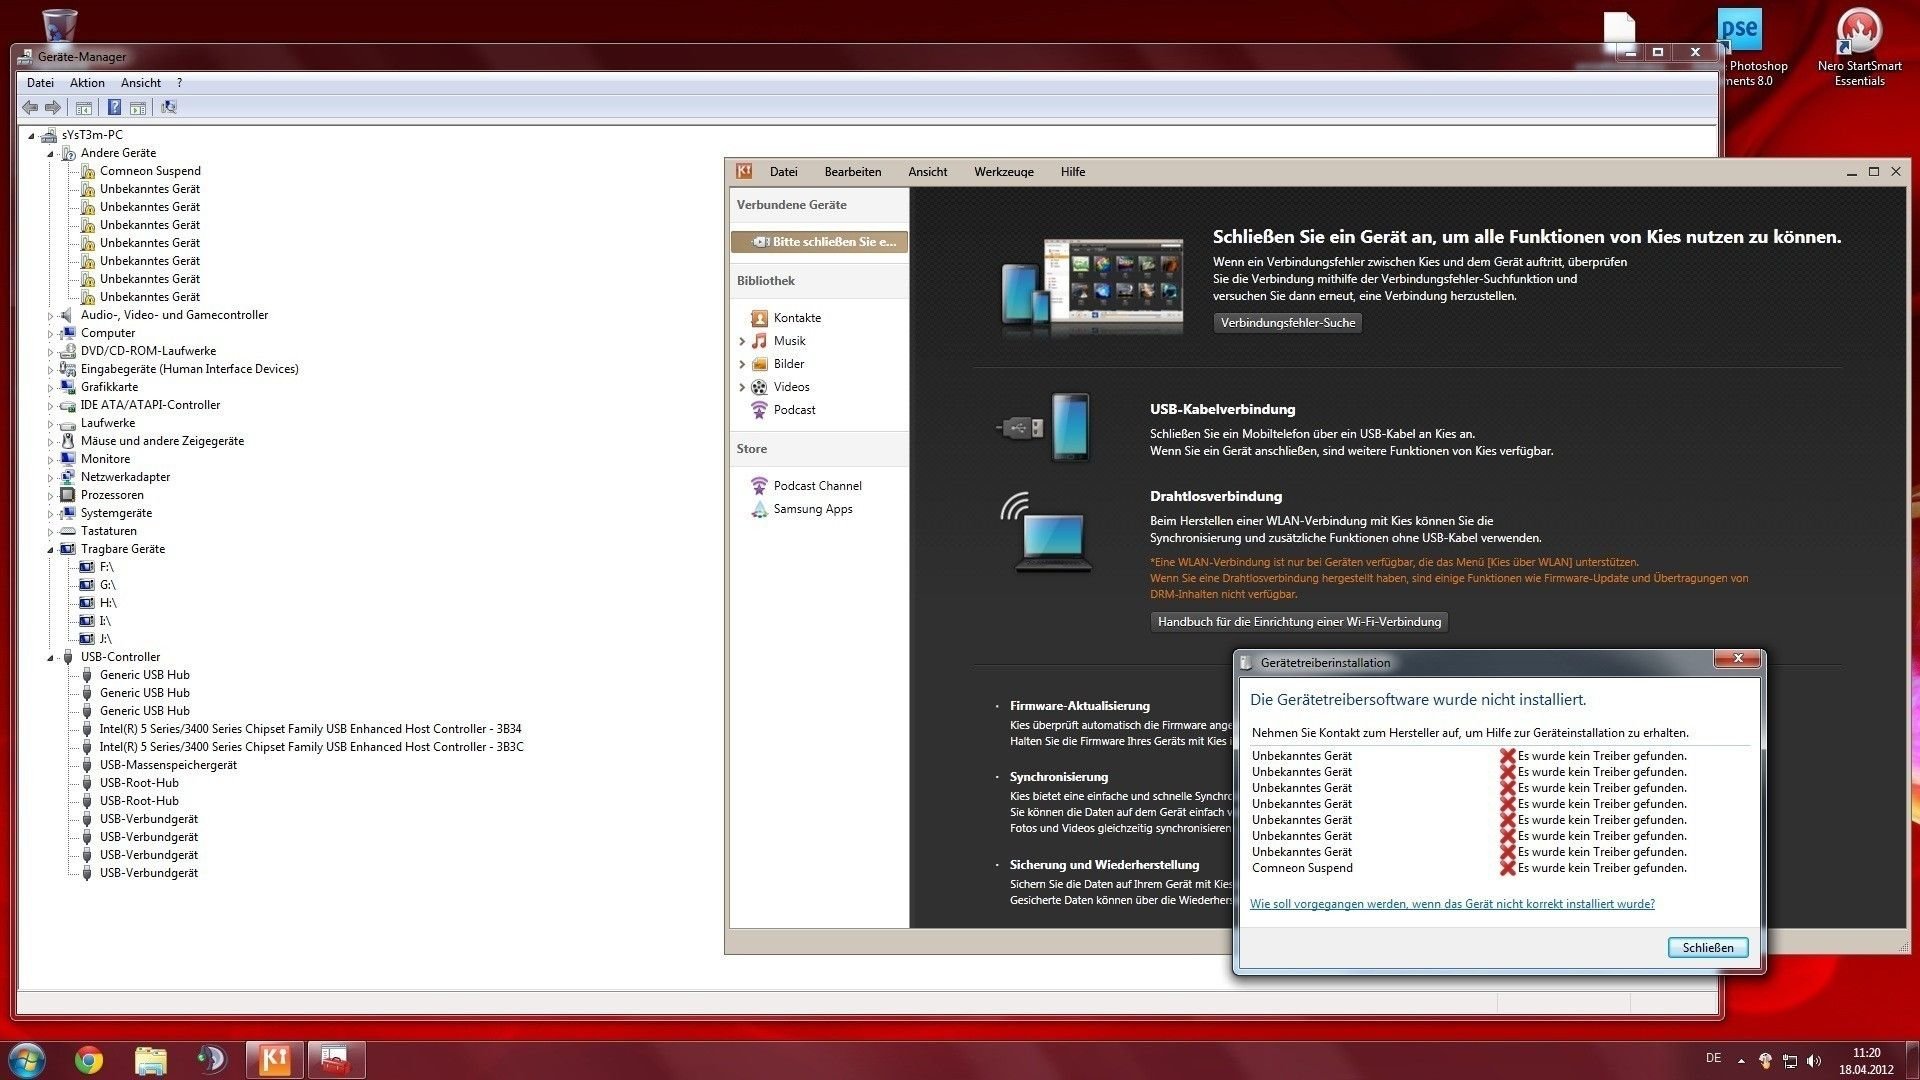Click the Geräte-Manager toolbox taskbar icon
The width and height of the screenshot is (1920, 1080).
point(335,1060)
